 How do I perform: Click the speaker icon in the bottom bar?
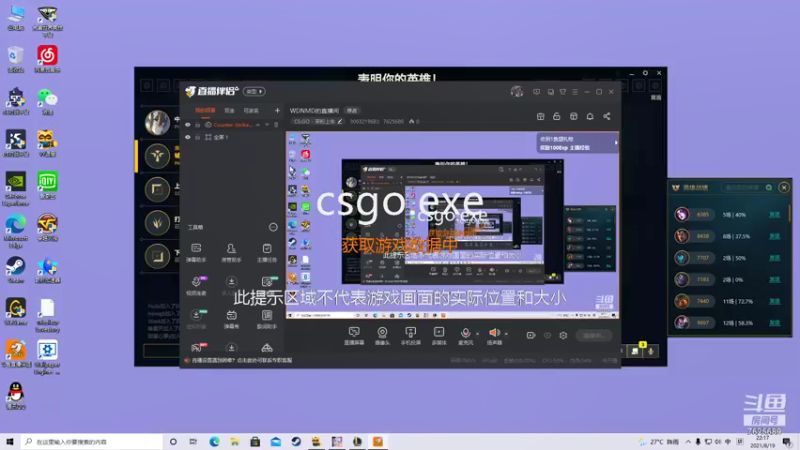(x=494, y=333)
